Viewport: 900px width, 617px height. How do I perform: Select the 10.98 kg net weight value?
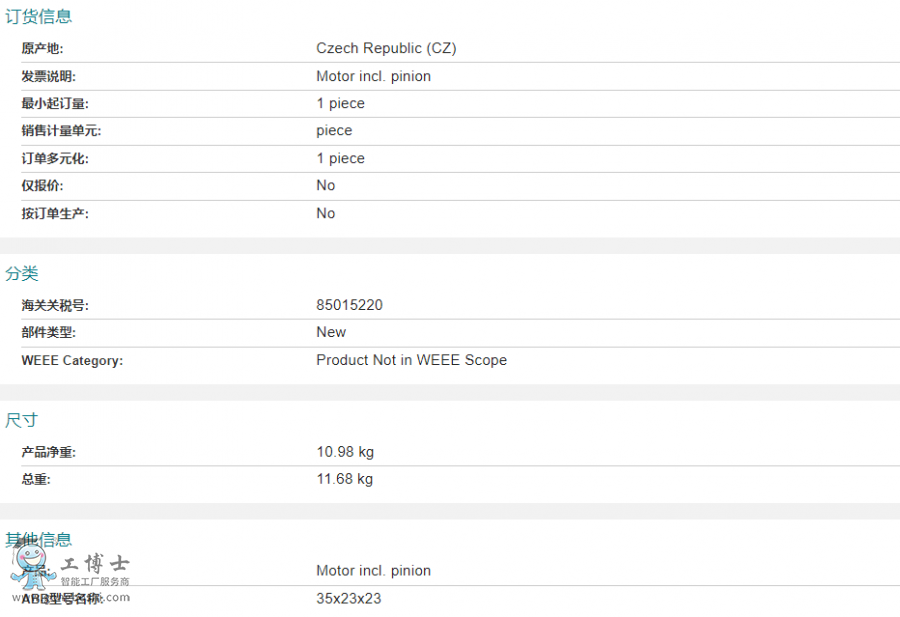pos(345,452)
